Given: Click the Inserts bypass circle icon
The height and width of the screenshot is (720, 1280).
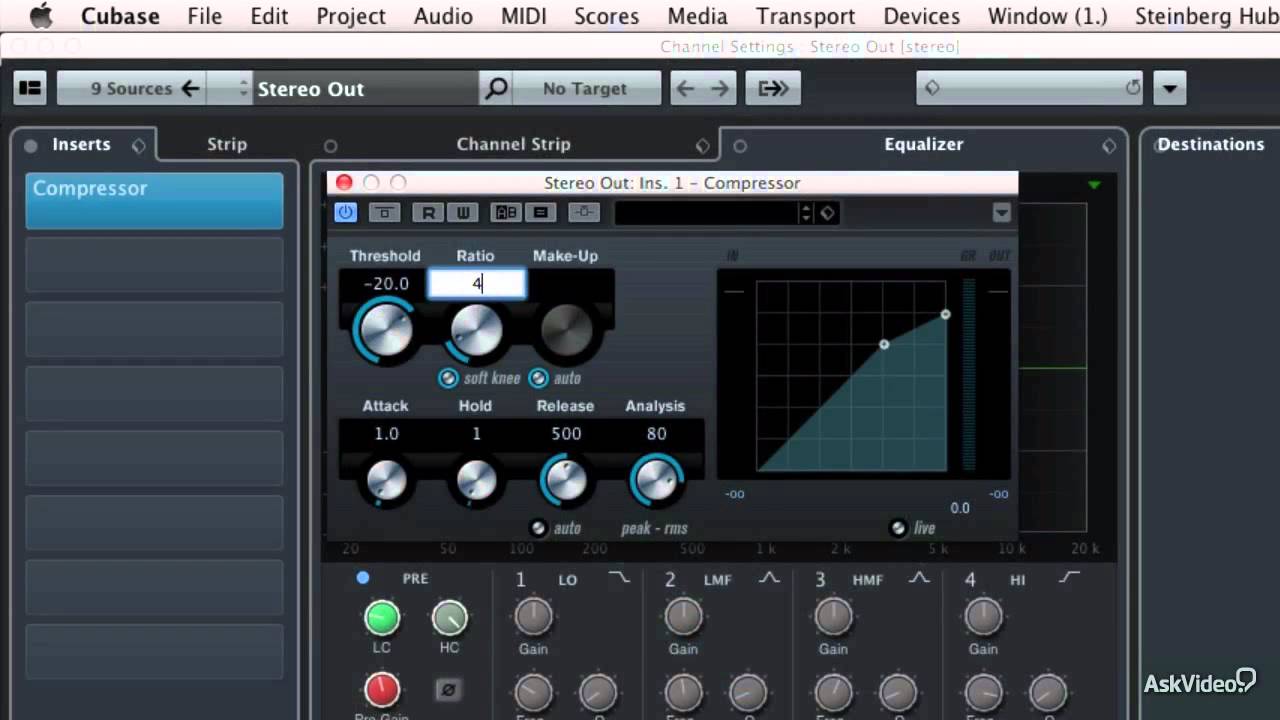Looking at the screenshot, I should click(31, 145).
